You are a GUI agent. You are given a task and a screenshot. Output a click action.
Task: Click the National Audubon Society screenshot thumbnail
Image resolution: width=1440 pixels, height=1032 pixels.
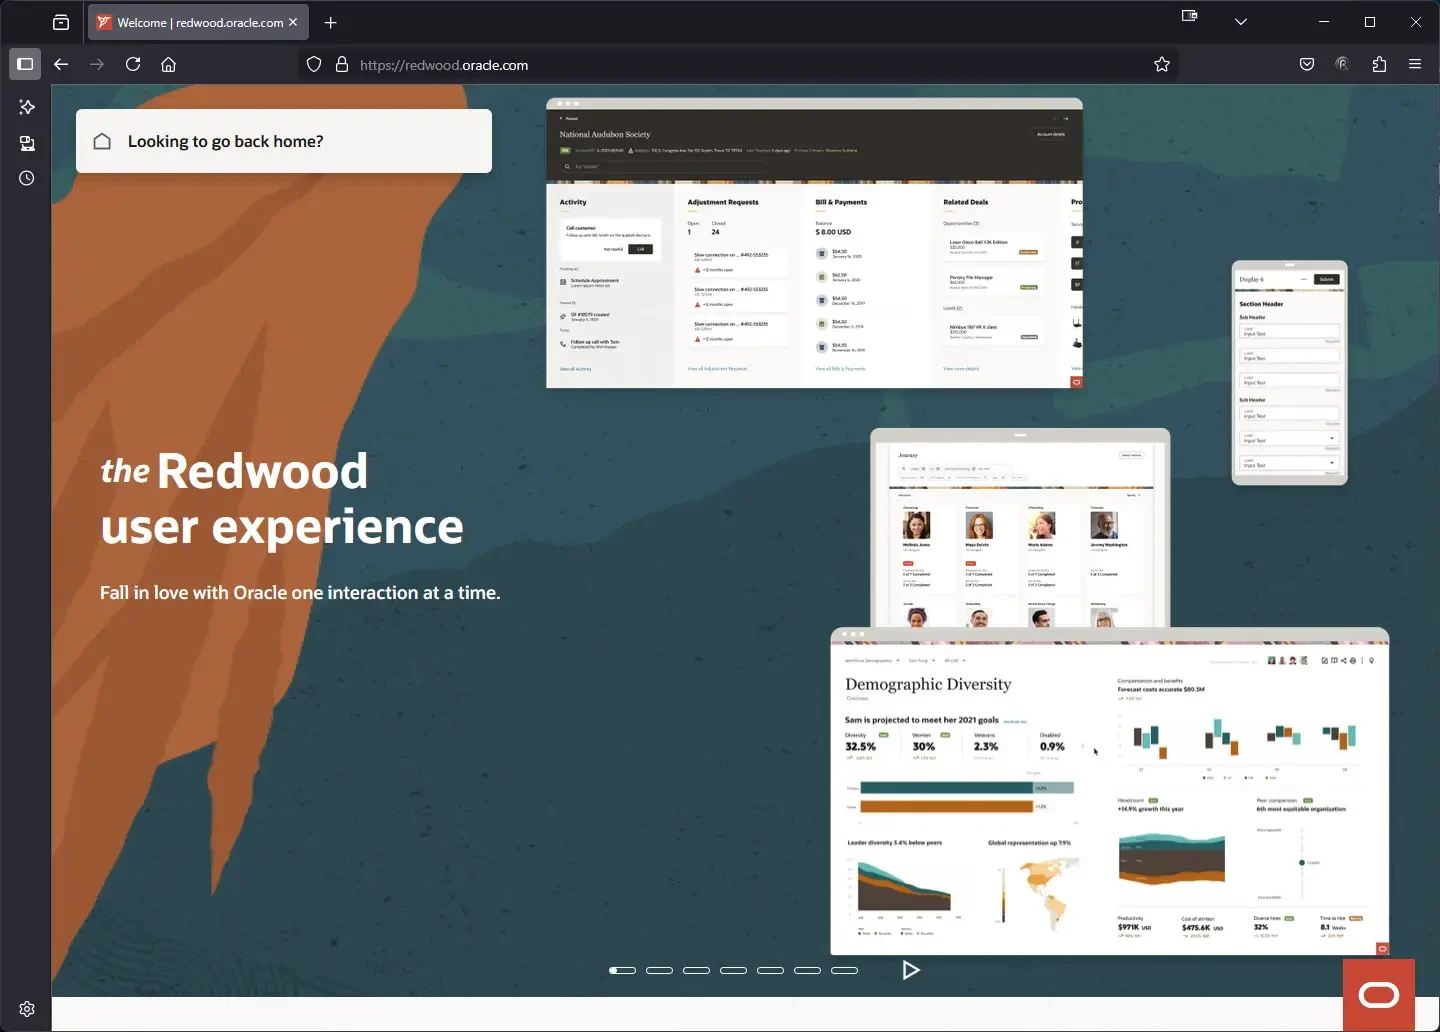pos(814,243)
